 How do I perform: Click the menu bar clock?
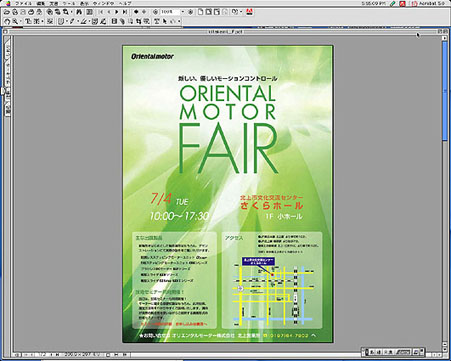375,3
